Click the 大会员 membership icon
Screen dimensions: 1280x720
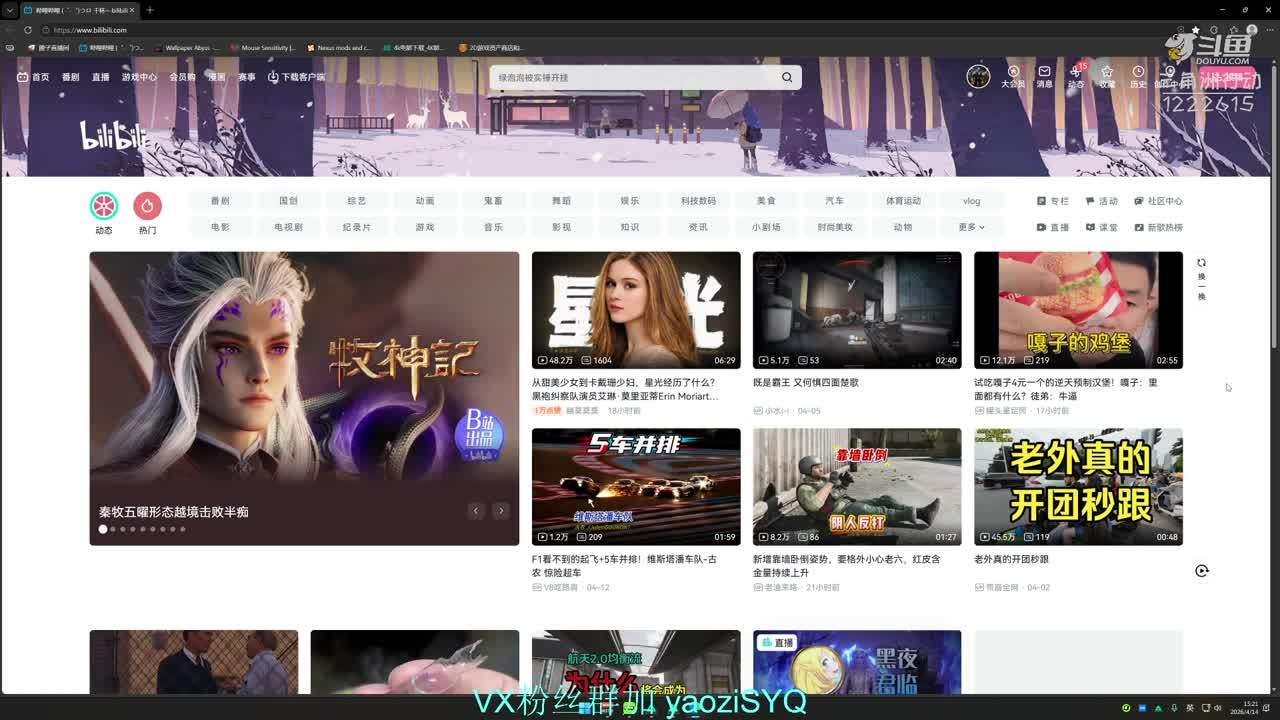[1013, 73]
